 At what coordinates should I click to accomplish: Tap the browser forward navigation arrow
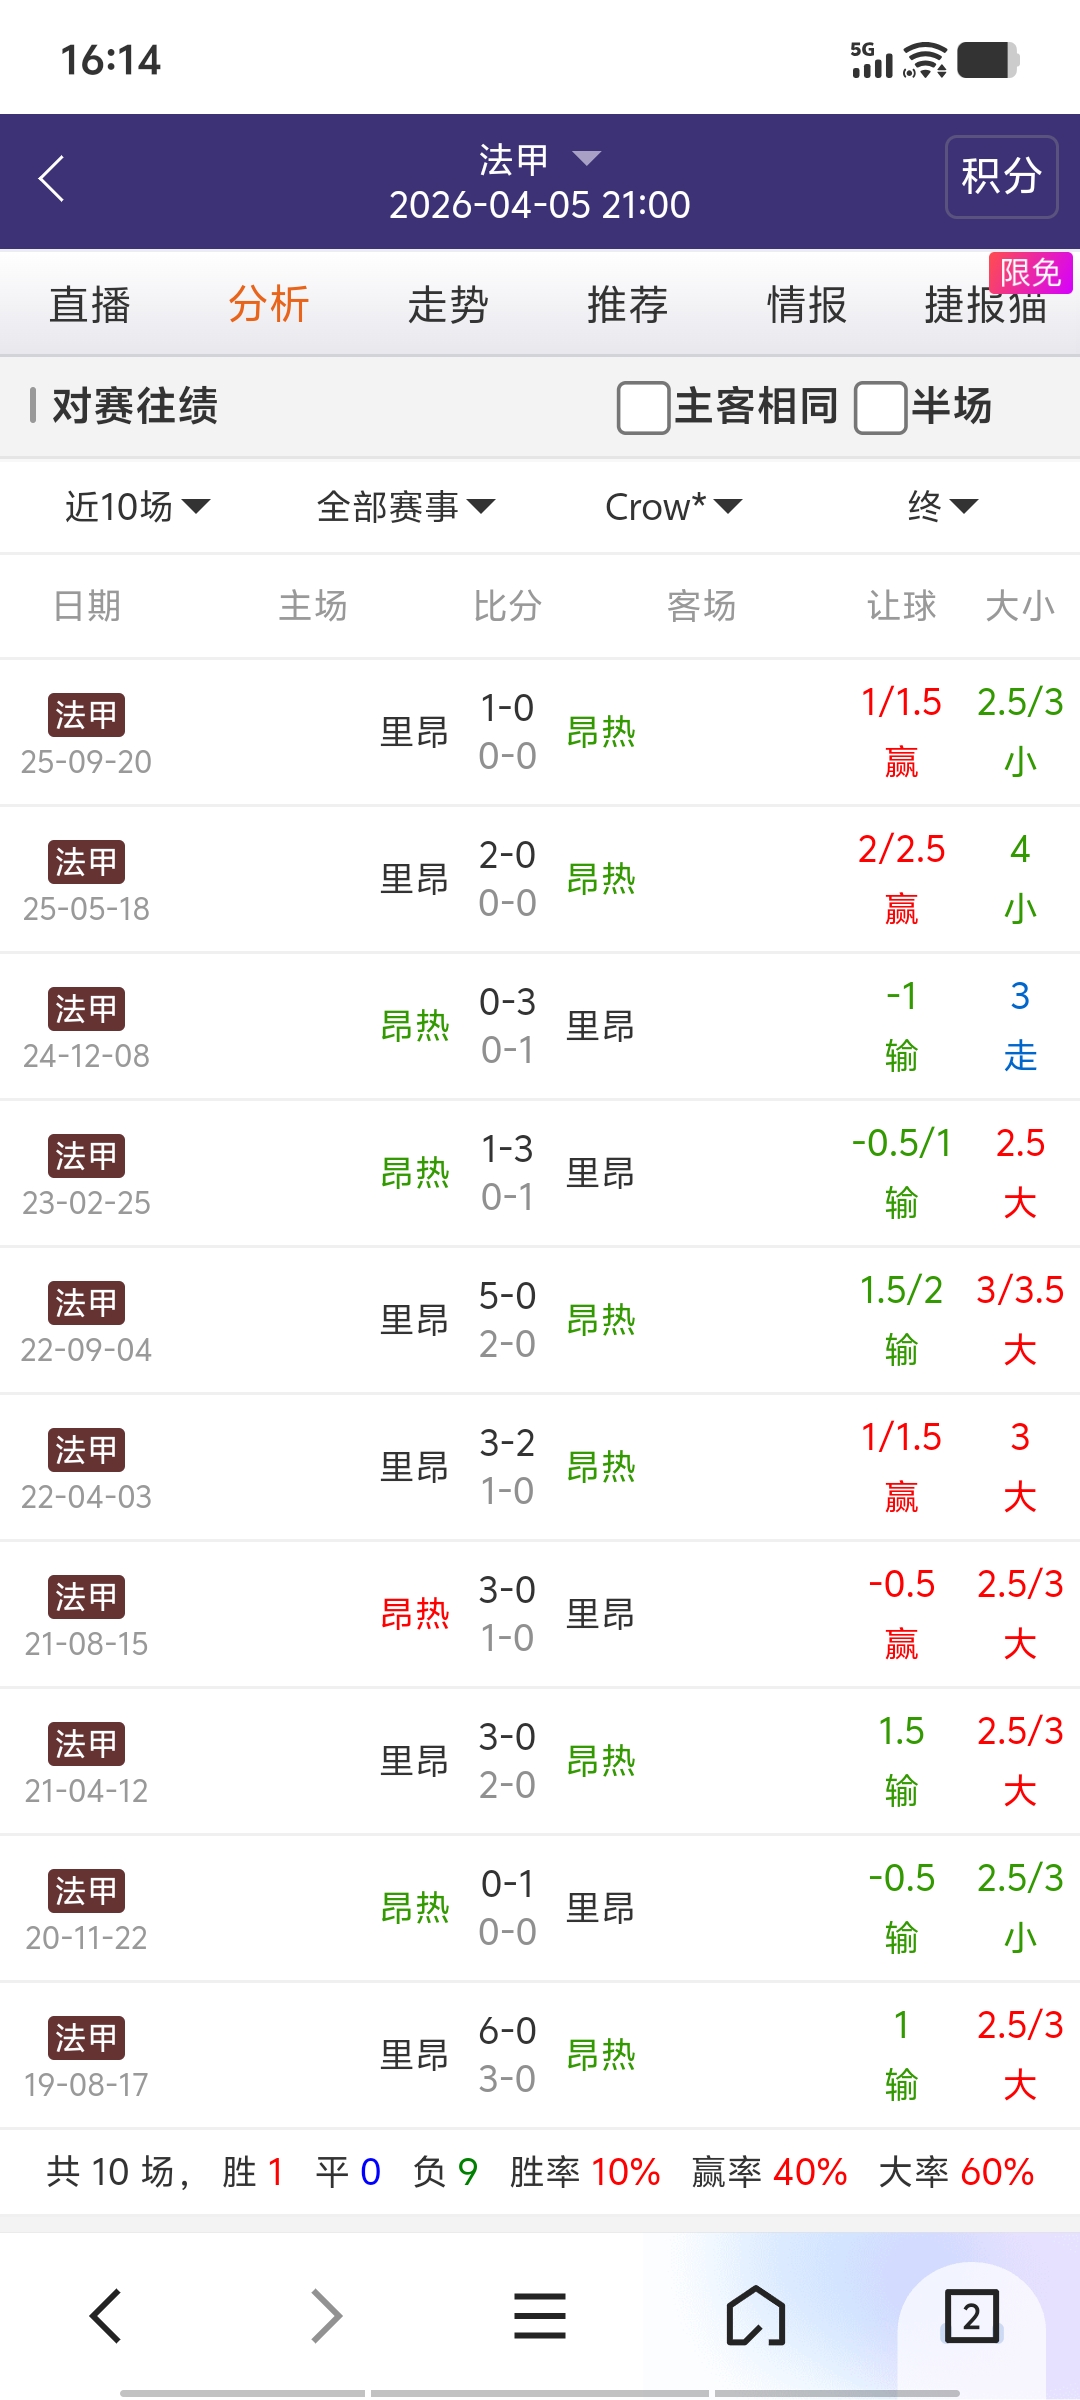[326, 2316]
